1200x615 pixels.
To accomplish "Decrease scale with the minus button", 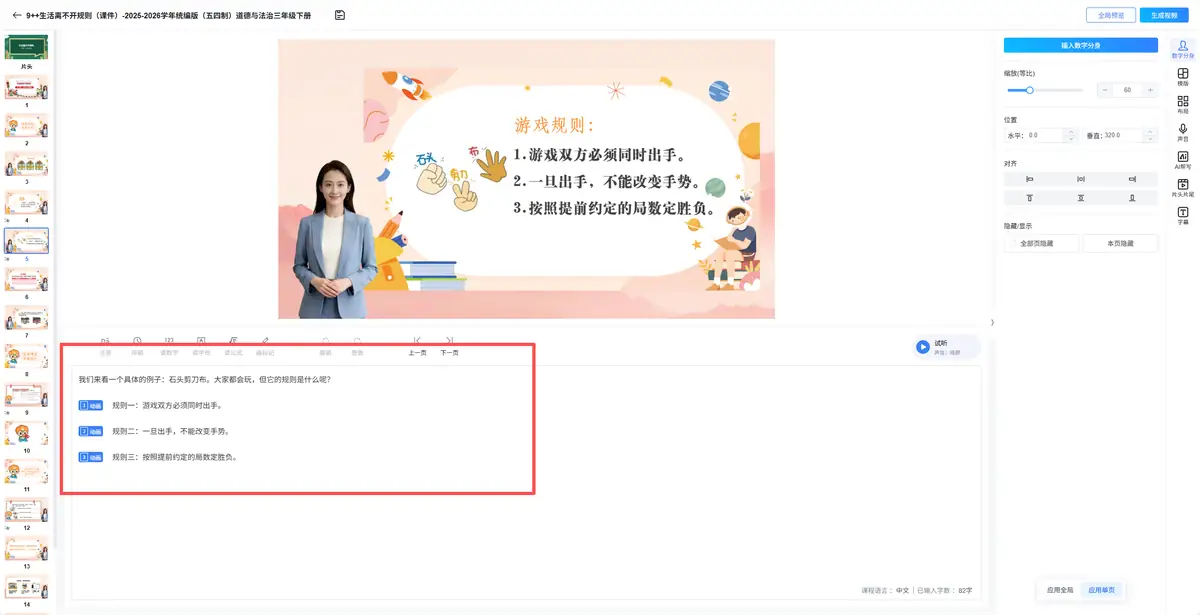I will coord(1105,90).
